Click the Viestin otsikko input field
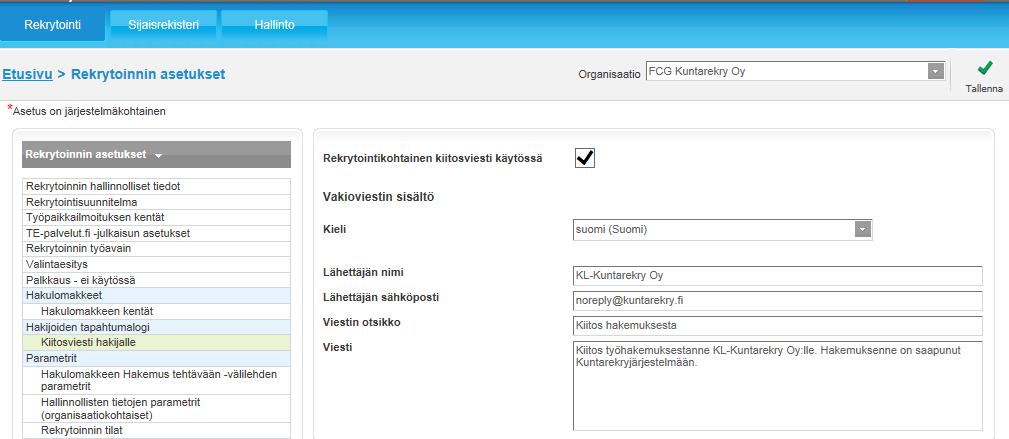Image resolution: width=1009 pixels, height=439 pixels. pos(777,326)
